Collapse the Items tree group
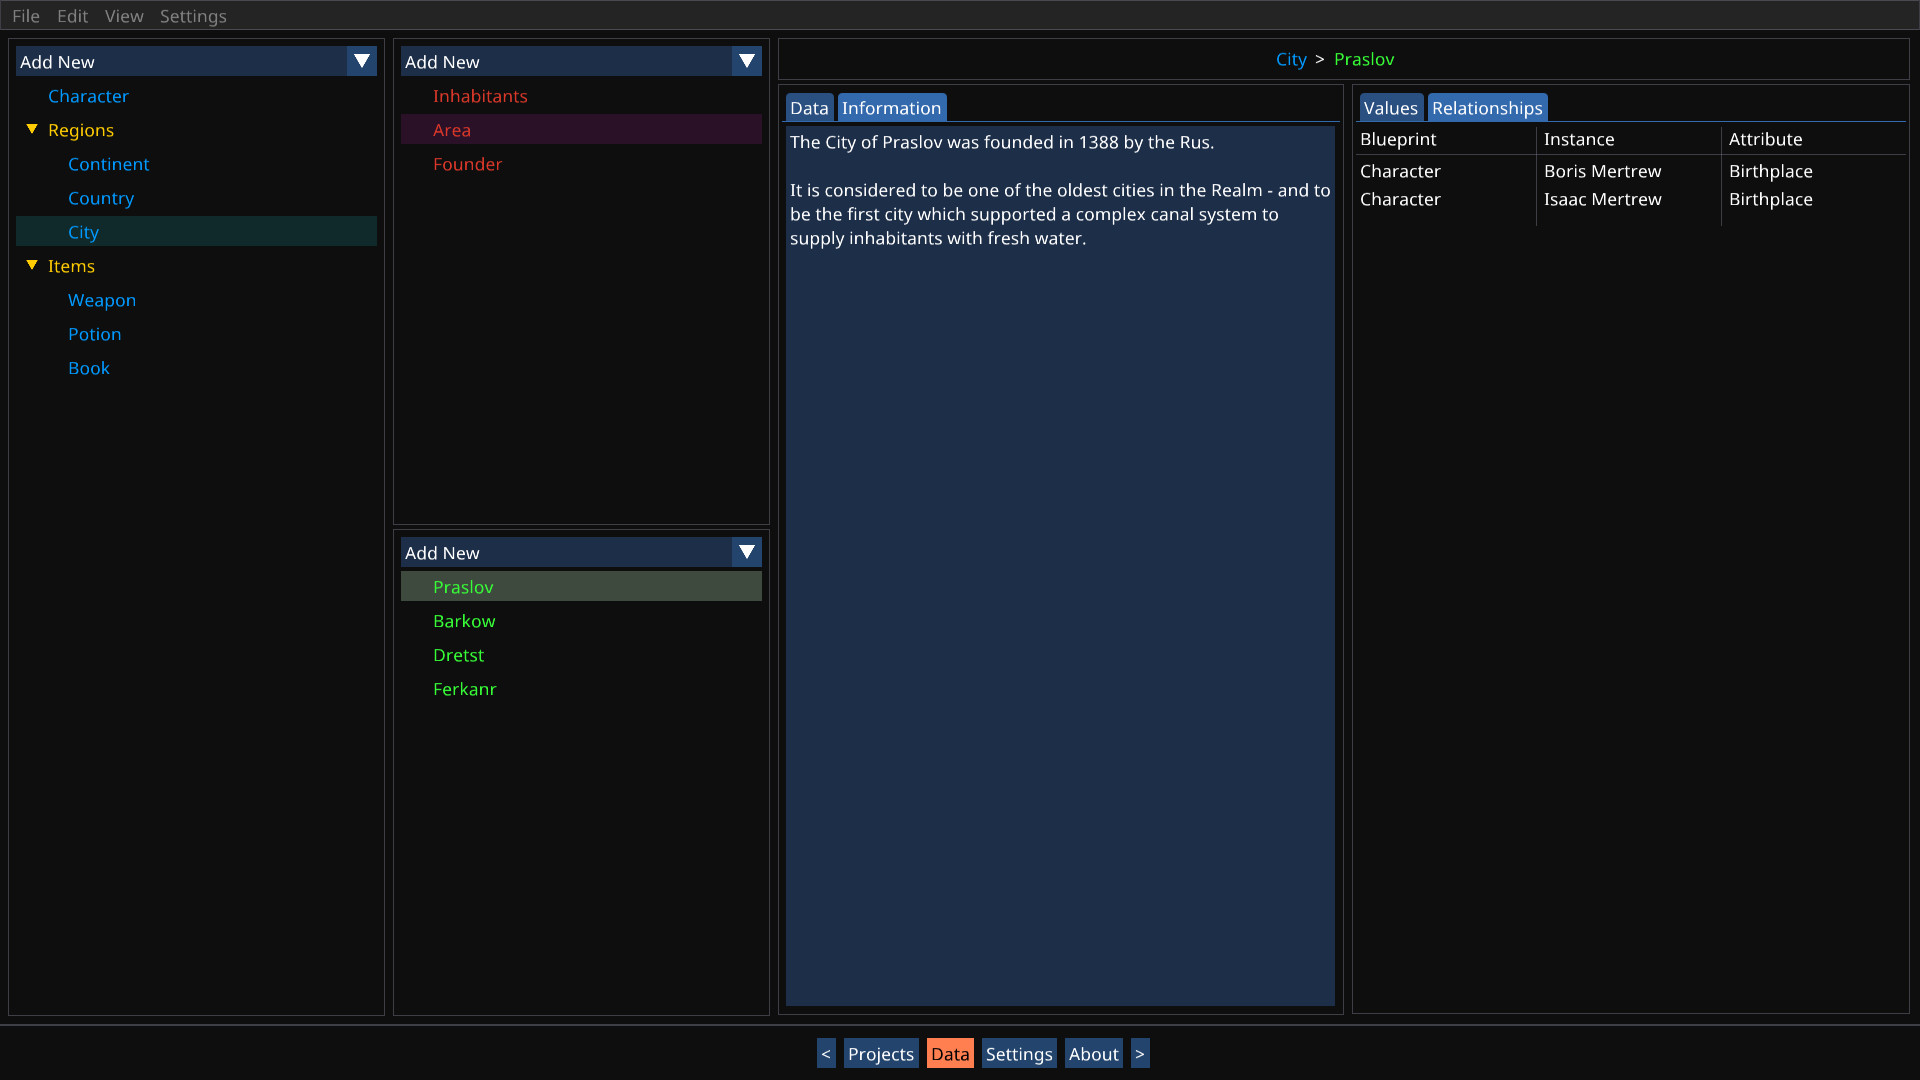1920x1080 pixels. point(32,266)
